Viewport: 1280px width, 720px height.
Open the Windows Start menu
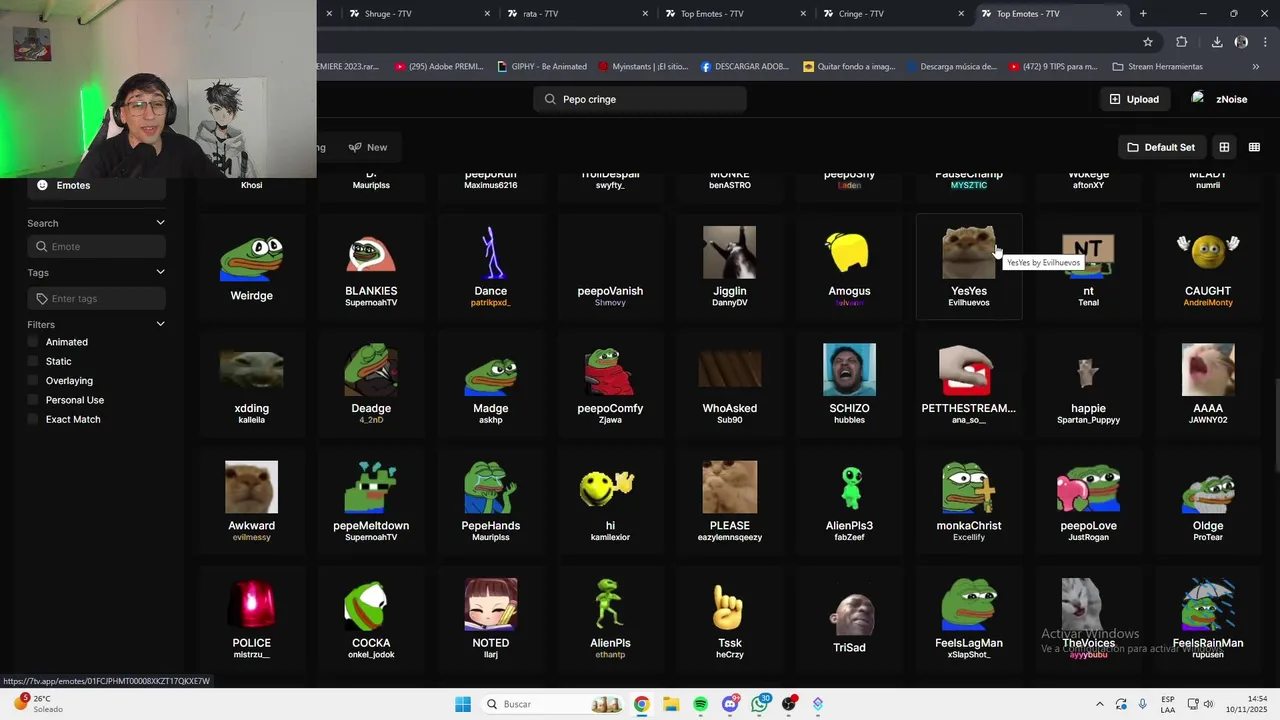(463, 704)
